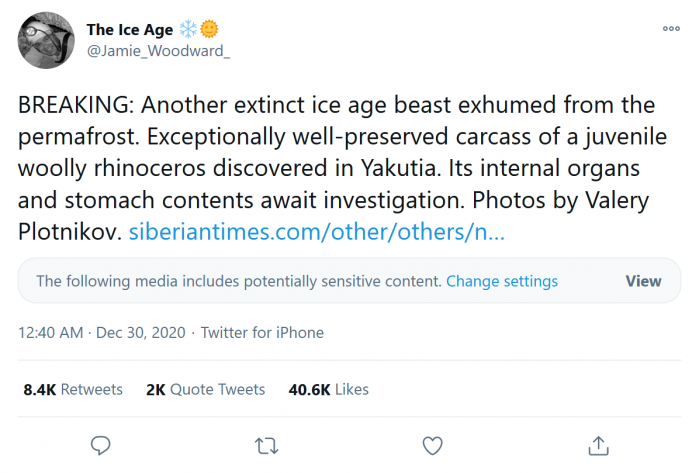Screen dimensions: 700x473
Task: Click The Ice Age profile avatar
Action: tap(45, 41)
